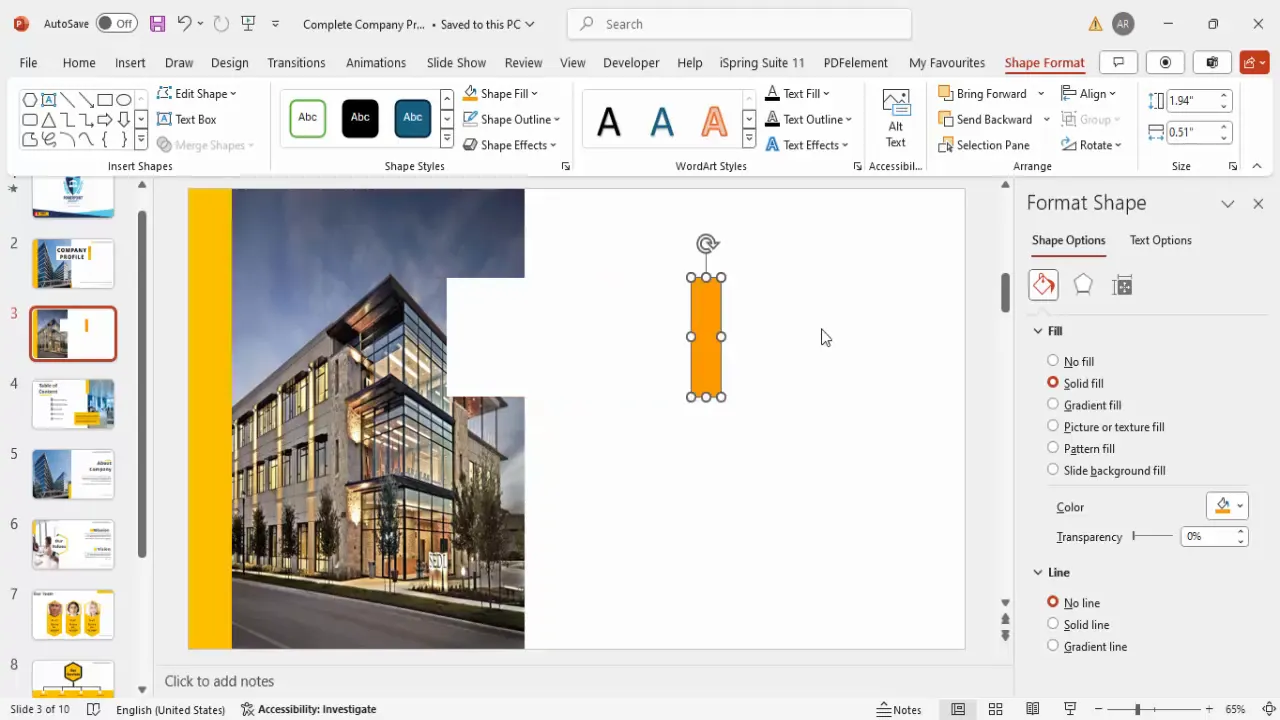Apply the blue Abc shape style
This screenshot has width=1280, height=720.
(413, 118)
